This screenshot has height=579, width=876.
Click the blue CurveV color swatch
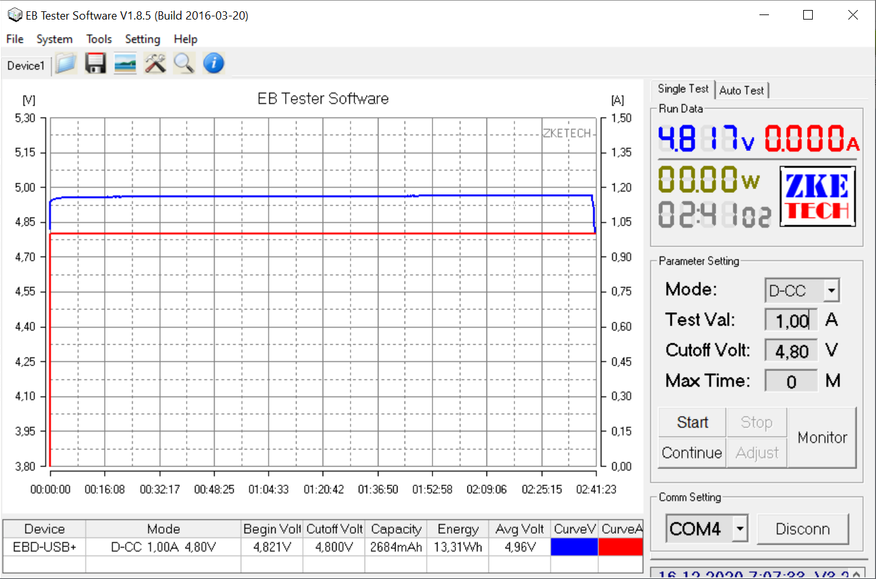pos(574,547)
